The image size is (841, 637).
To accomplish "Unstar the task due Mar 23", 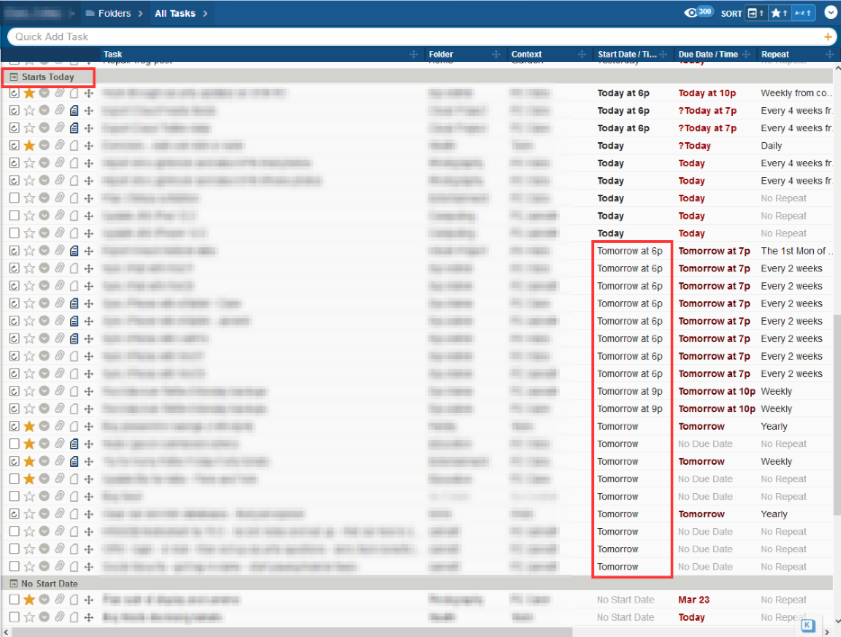I will point(29,600).
